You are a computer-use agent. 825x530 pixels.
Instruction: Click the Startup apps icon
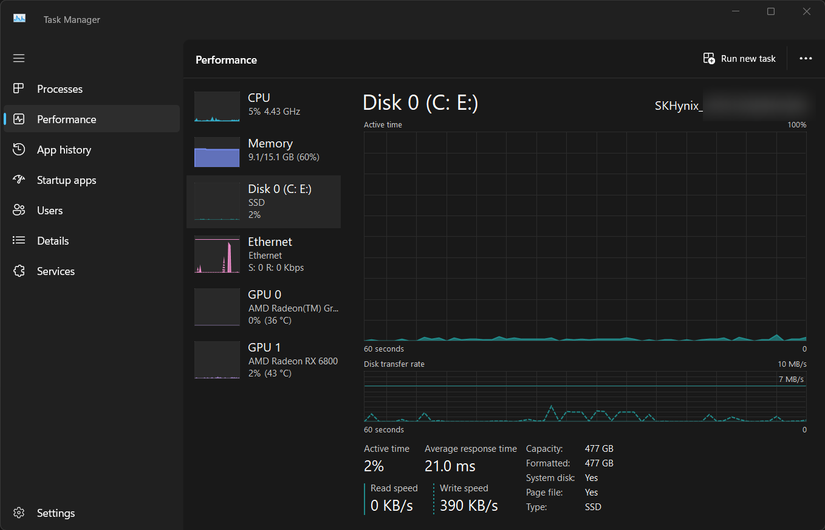pos(19,180)
